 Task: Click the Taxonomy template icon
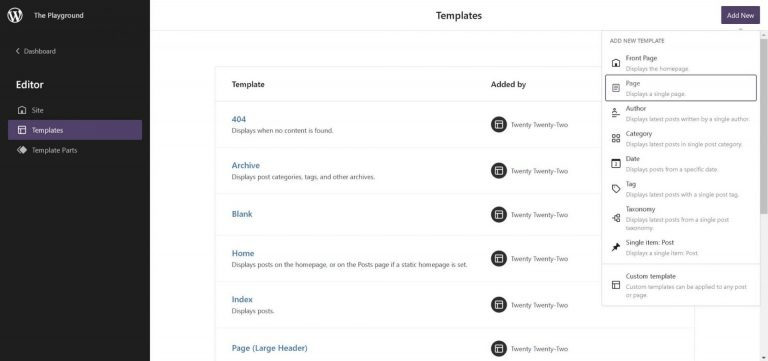tap(616, 218)
